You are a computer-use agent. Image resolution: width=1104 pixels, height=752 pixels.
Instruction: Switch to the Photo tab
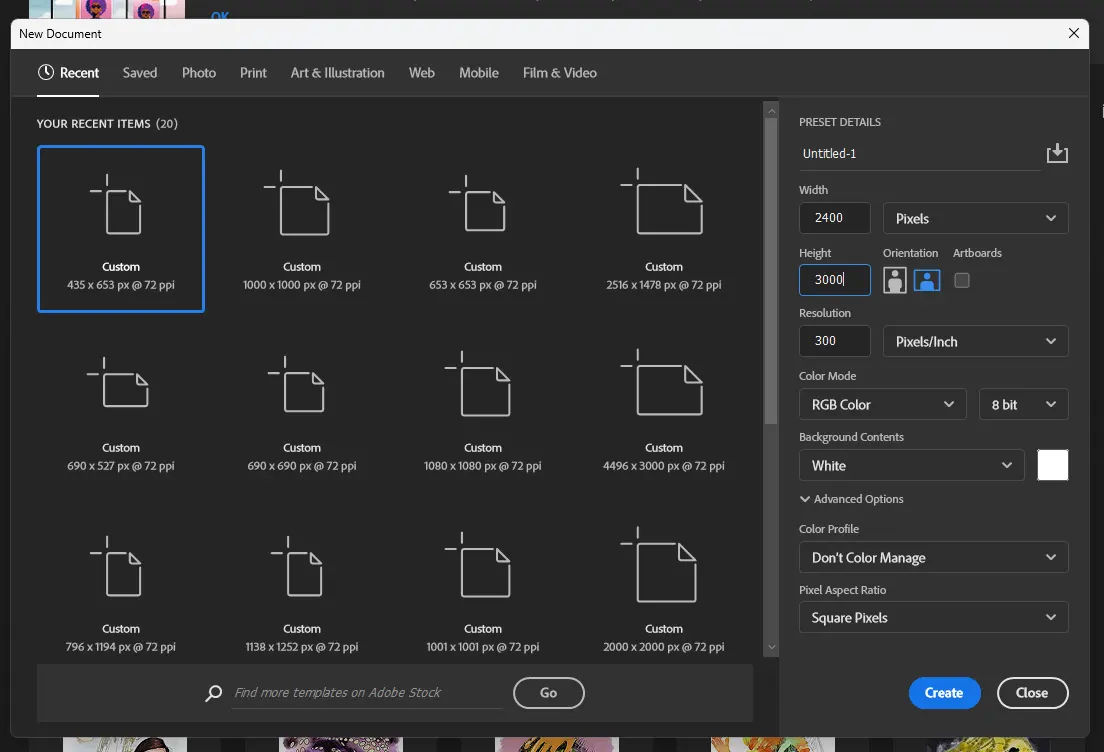(199, 73)
